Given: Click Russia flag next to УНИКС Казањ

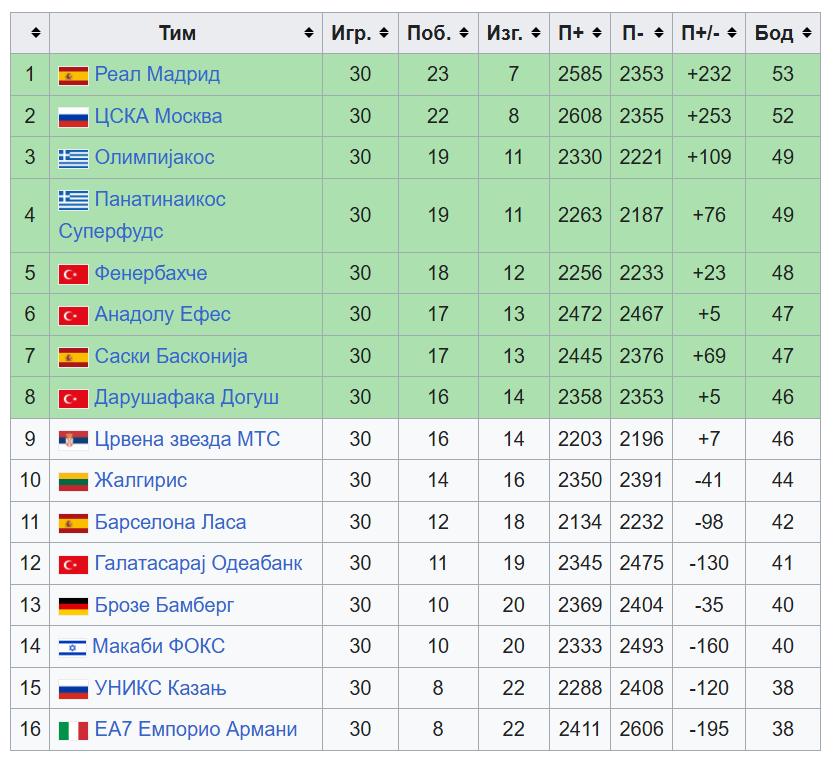Looking at the screenshot, I should [x=73, y=689].
